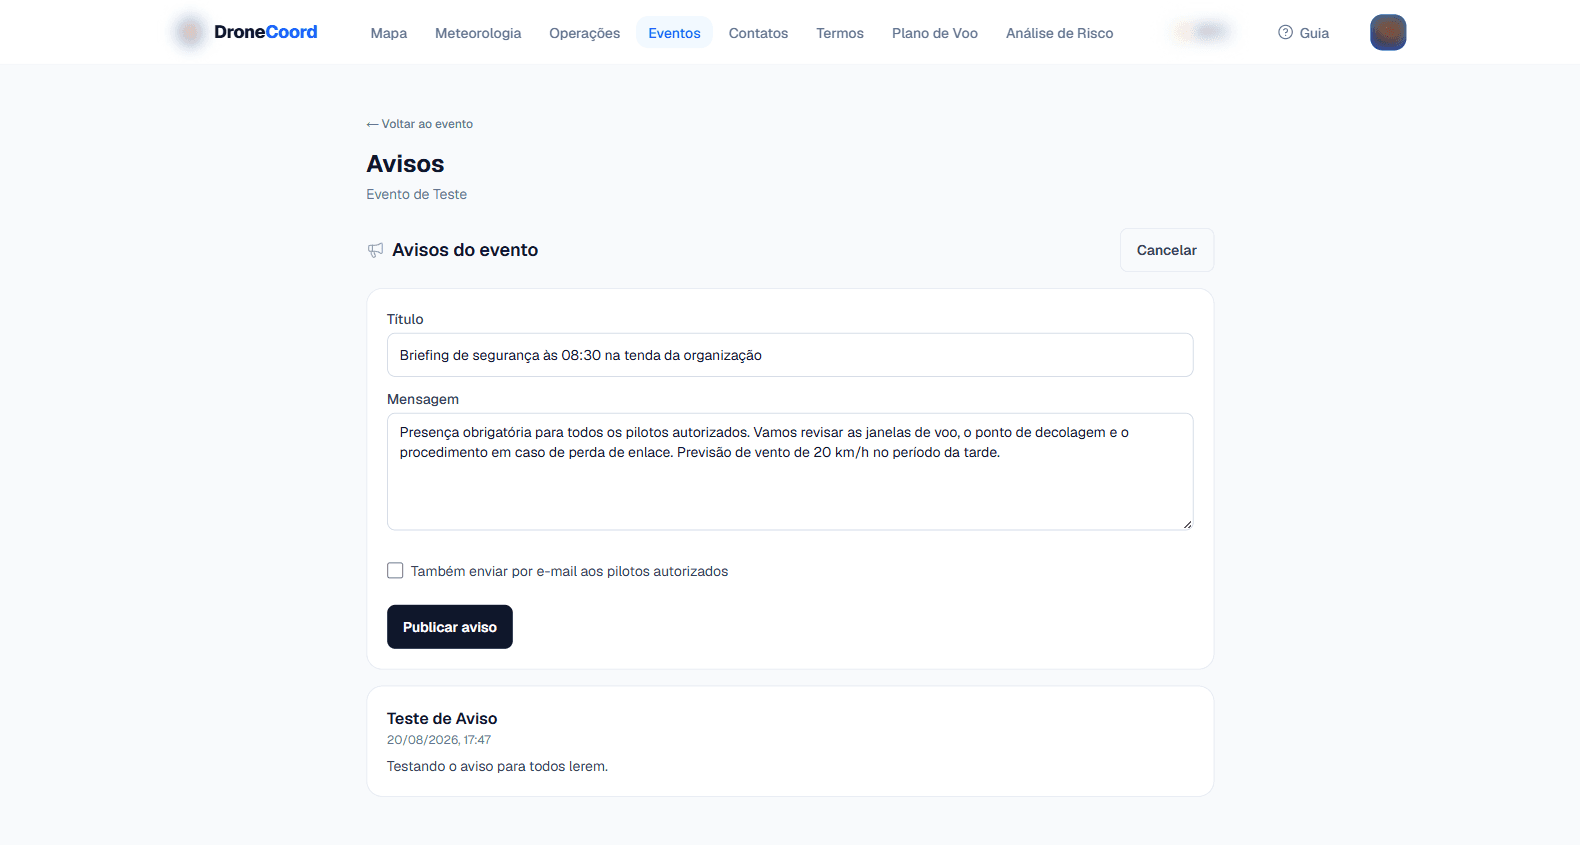Click the blurred badge left of Guia

[1202, 32]
